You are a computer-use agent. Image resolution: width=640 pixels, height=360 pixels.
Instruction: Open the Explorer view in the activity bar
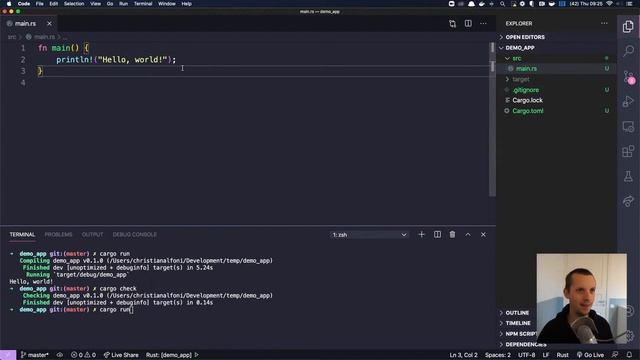click(x=628, y=27)
